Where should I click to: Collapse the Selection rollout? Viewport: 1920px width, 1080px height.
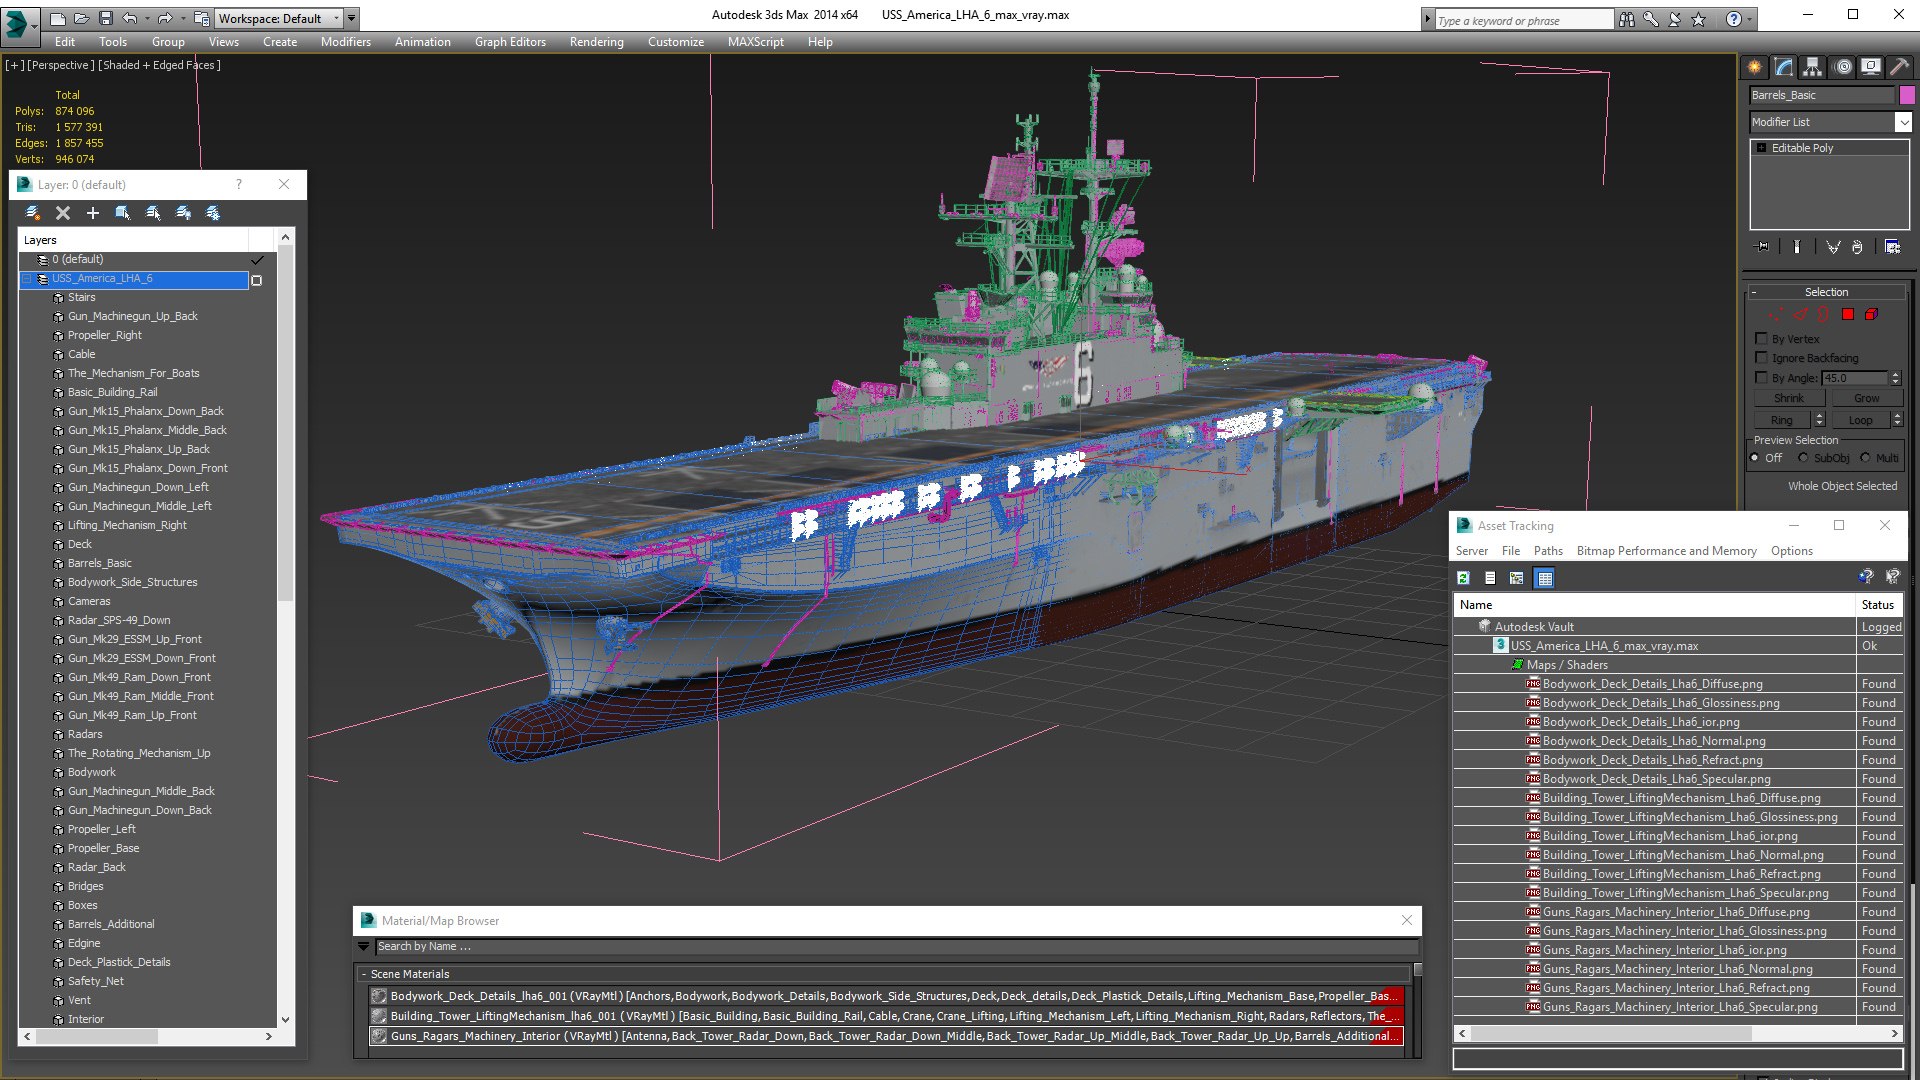tap(1826, 292)
